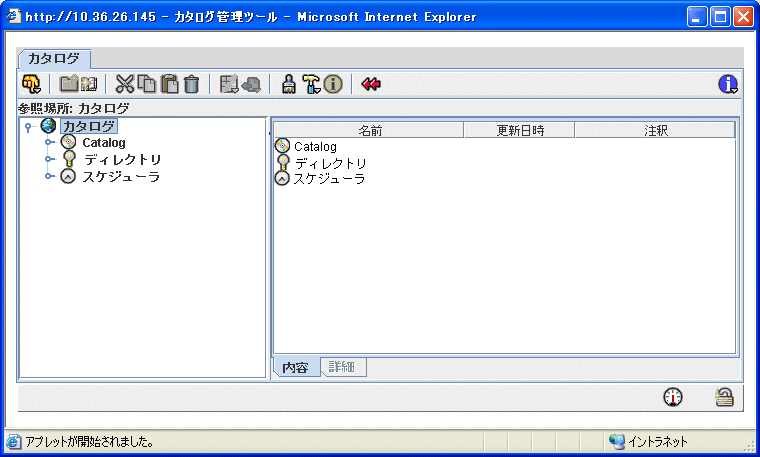Expand the スケジューラ node in tree

[49, 176]
